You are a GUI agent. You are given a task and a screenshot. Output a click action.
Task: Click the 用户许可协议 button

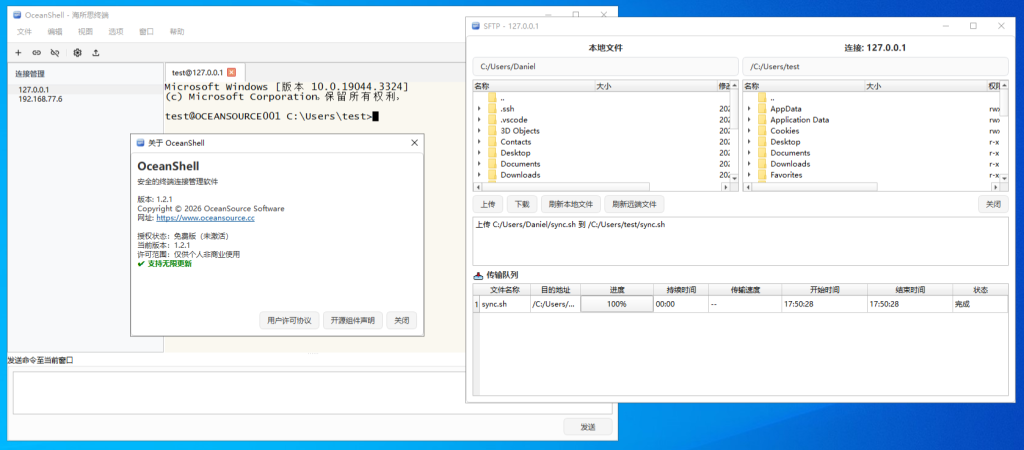pyautogui.click(x=289, y=321)
